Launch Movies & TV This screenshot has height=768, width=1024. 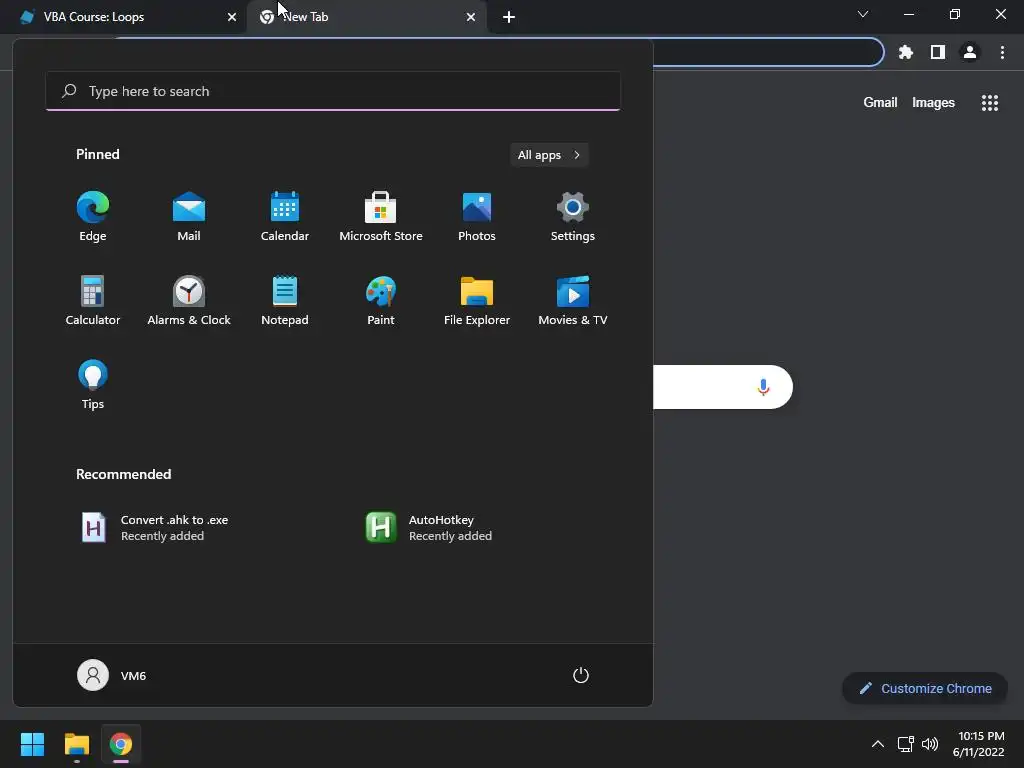[573, 300]
